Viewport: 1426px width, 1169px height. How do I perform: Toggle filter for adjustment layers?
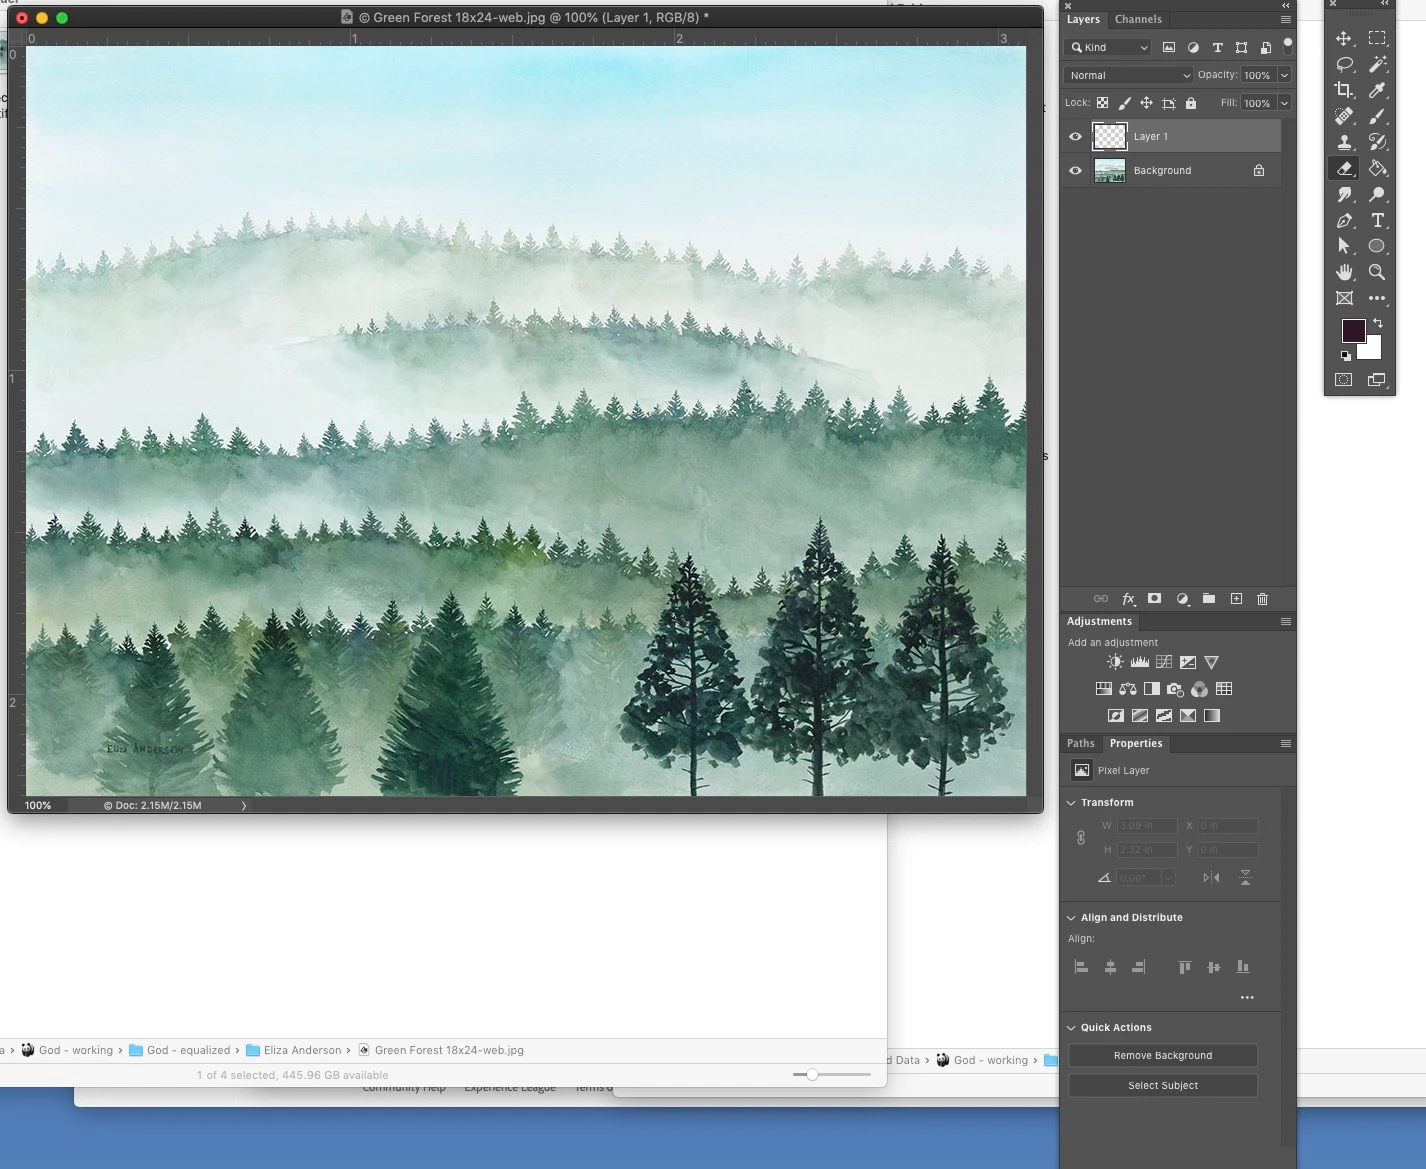1193,47
